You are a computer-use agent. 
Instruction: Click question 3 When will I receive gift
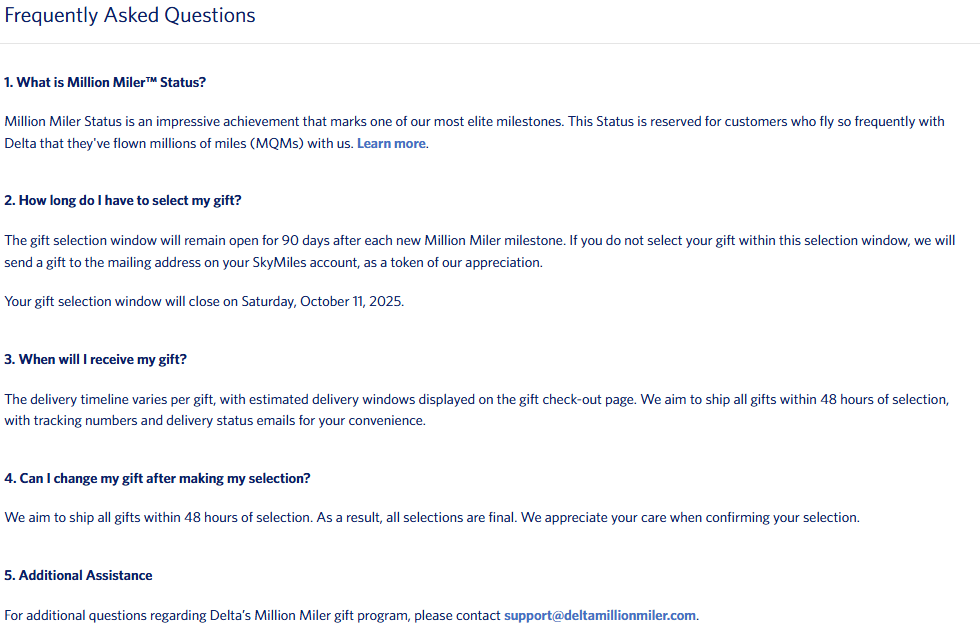point(95,359)
